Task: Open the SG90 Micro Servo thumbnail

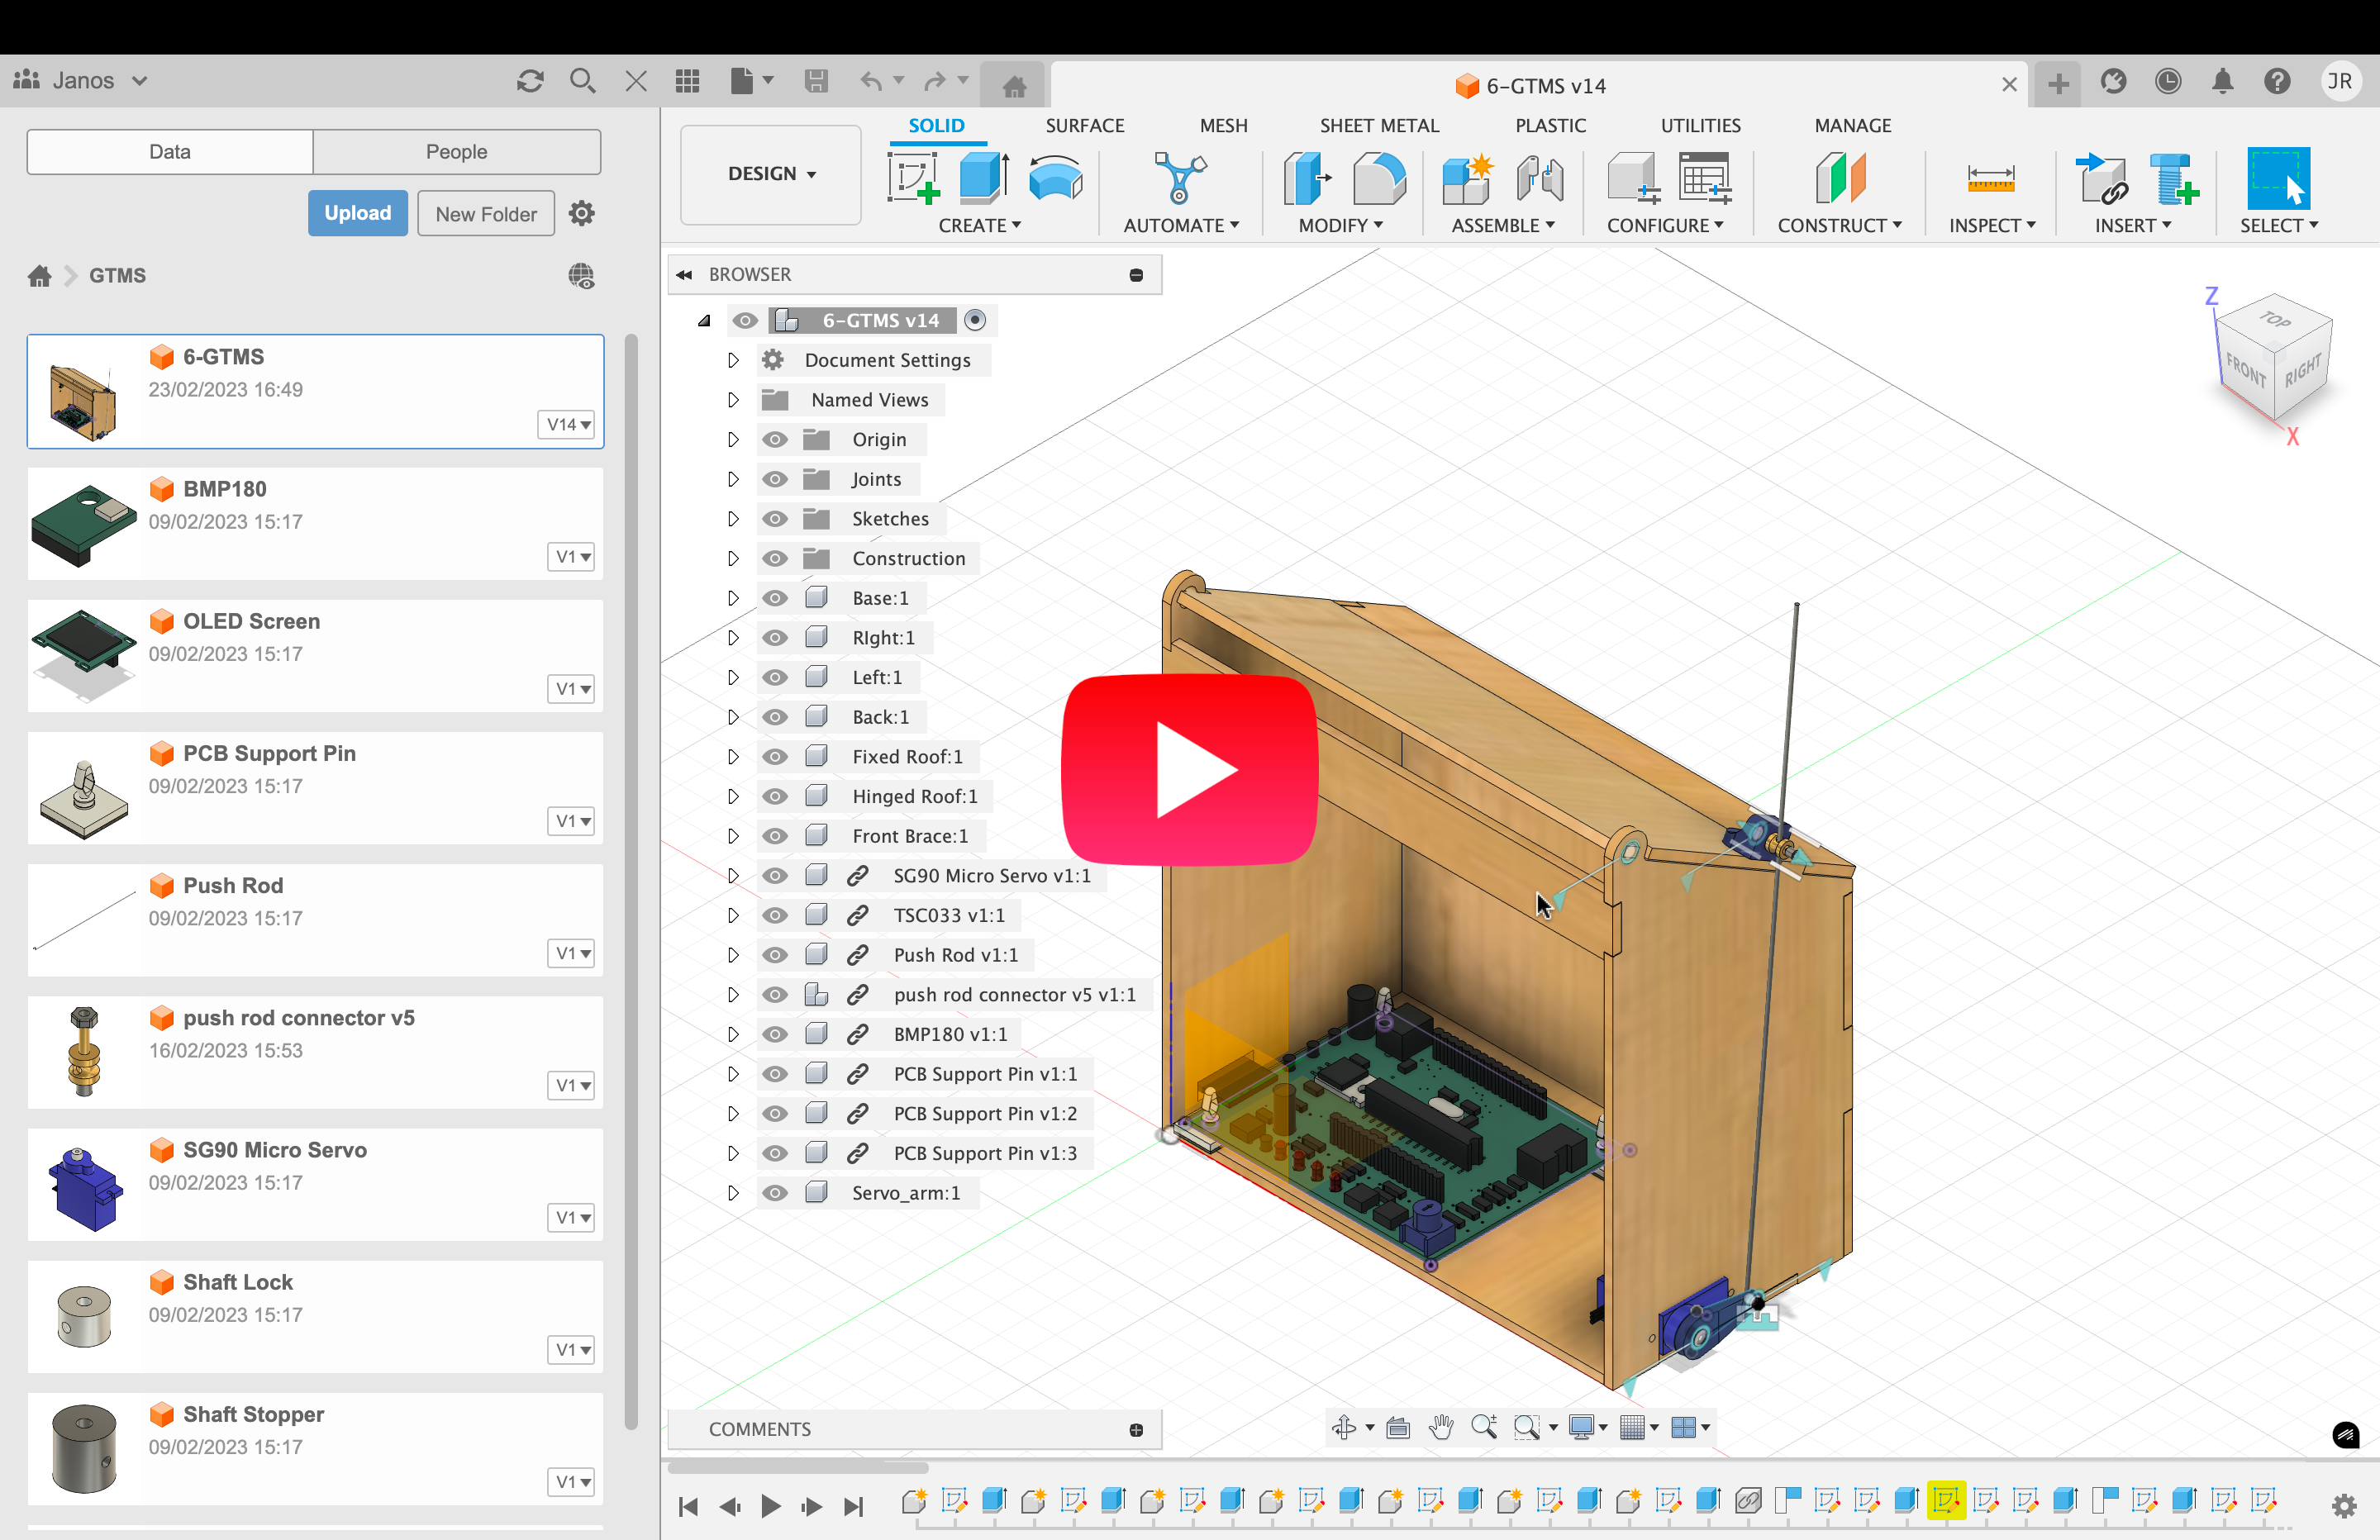Action: pos(85,1186)
